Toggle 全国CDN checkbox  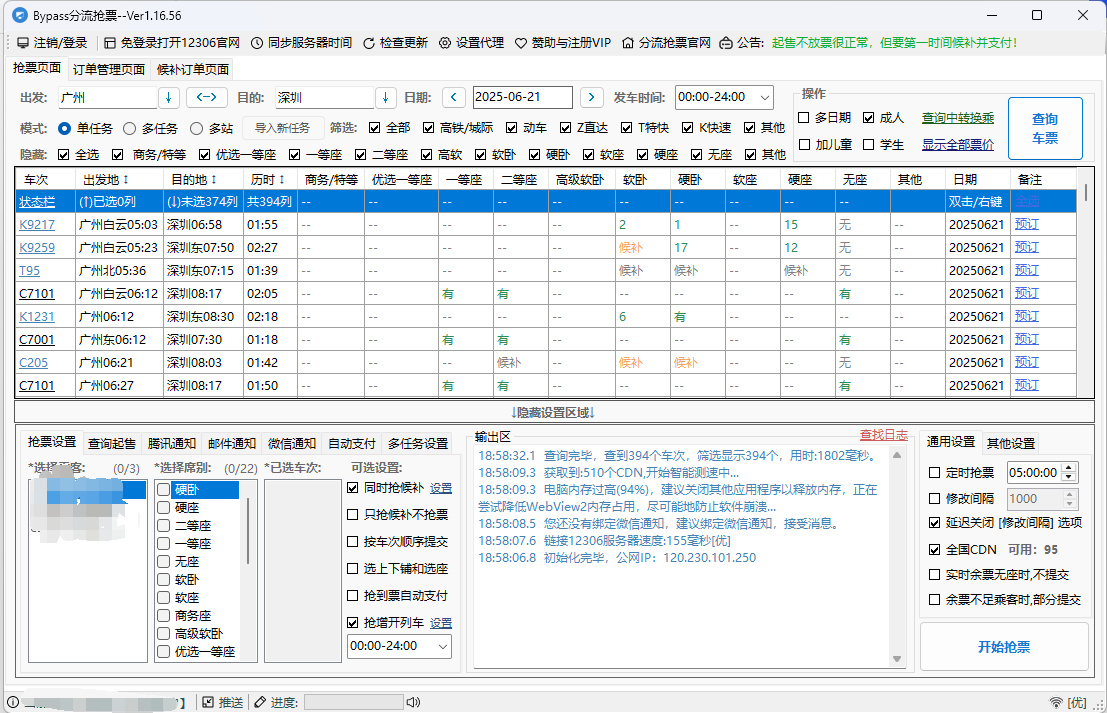coord(934,549)
